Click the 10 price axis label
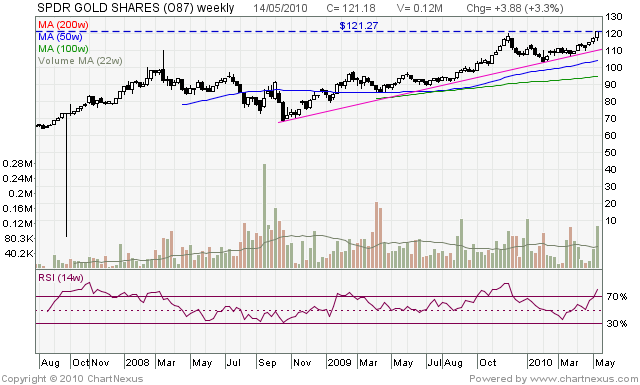The height and width of the screenshot is (385, 640). pyautogui.click(x=611, y=220)
